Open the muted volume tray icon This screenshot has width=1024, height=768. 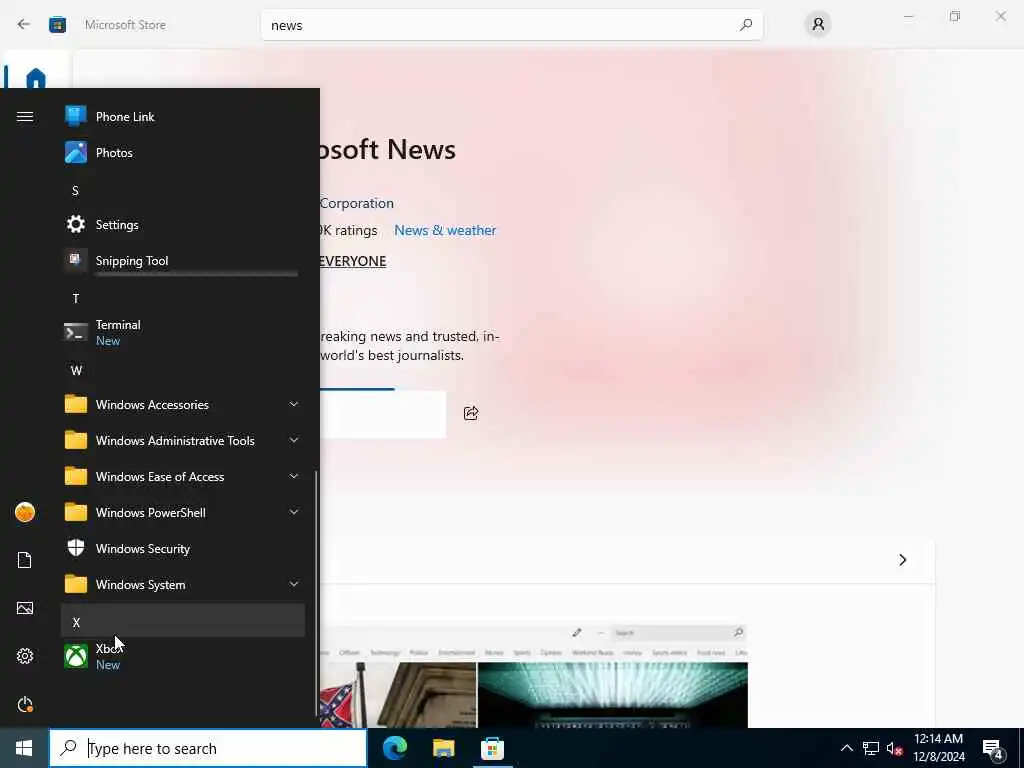coord(894,748)
